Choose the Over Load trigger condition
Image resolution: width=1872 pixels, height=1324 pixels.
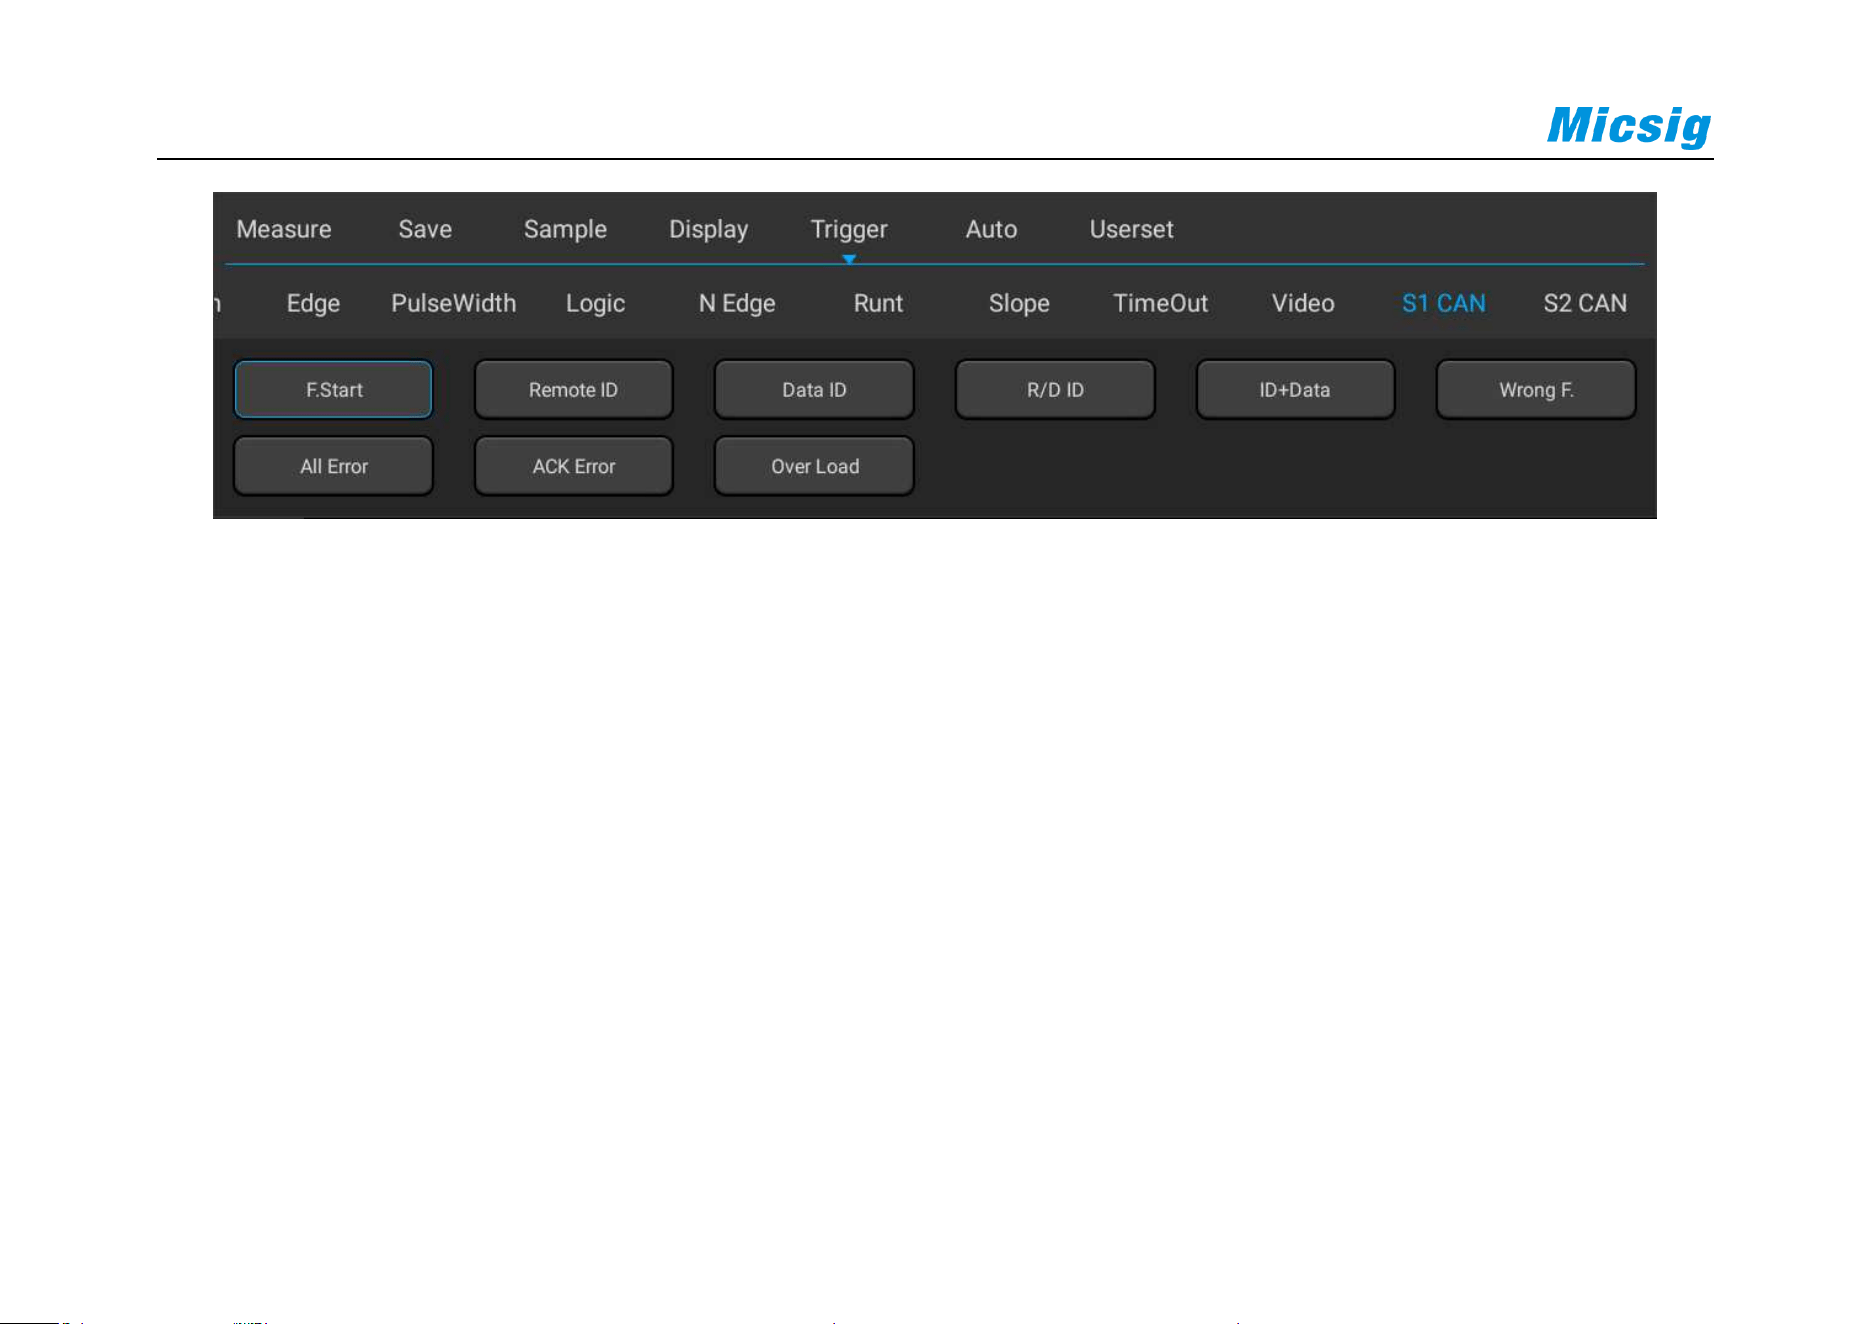[814, 466]
